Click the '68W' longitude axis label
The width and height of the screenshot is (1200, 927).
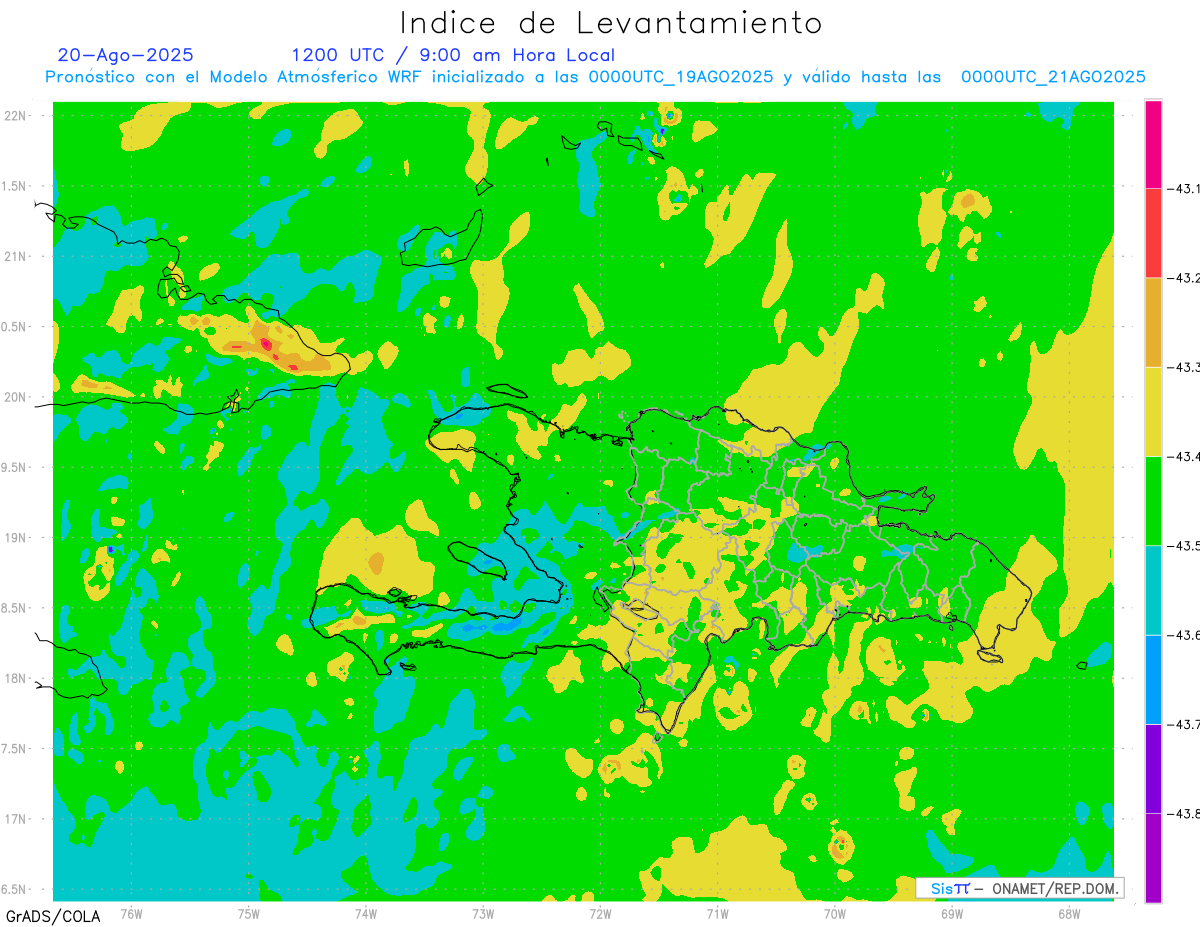click(x=1069, y=913)
